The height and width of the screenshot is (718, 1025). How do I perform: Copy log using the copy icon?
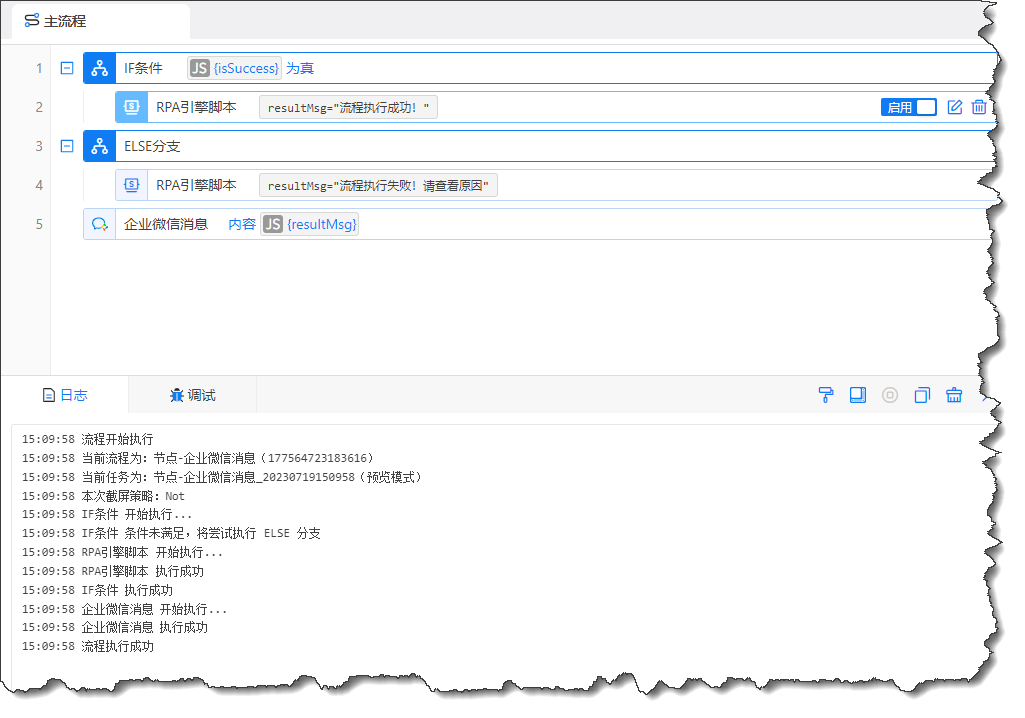click(x=922, y=395)
